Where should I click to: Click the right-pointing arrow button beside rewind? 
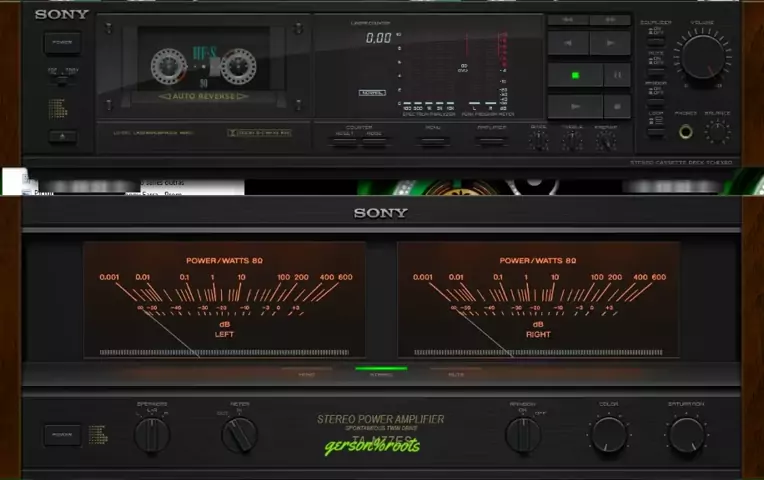[x=610, y=43]
